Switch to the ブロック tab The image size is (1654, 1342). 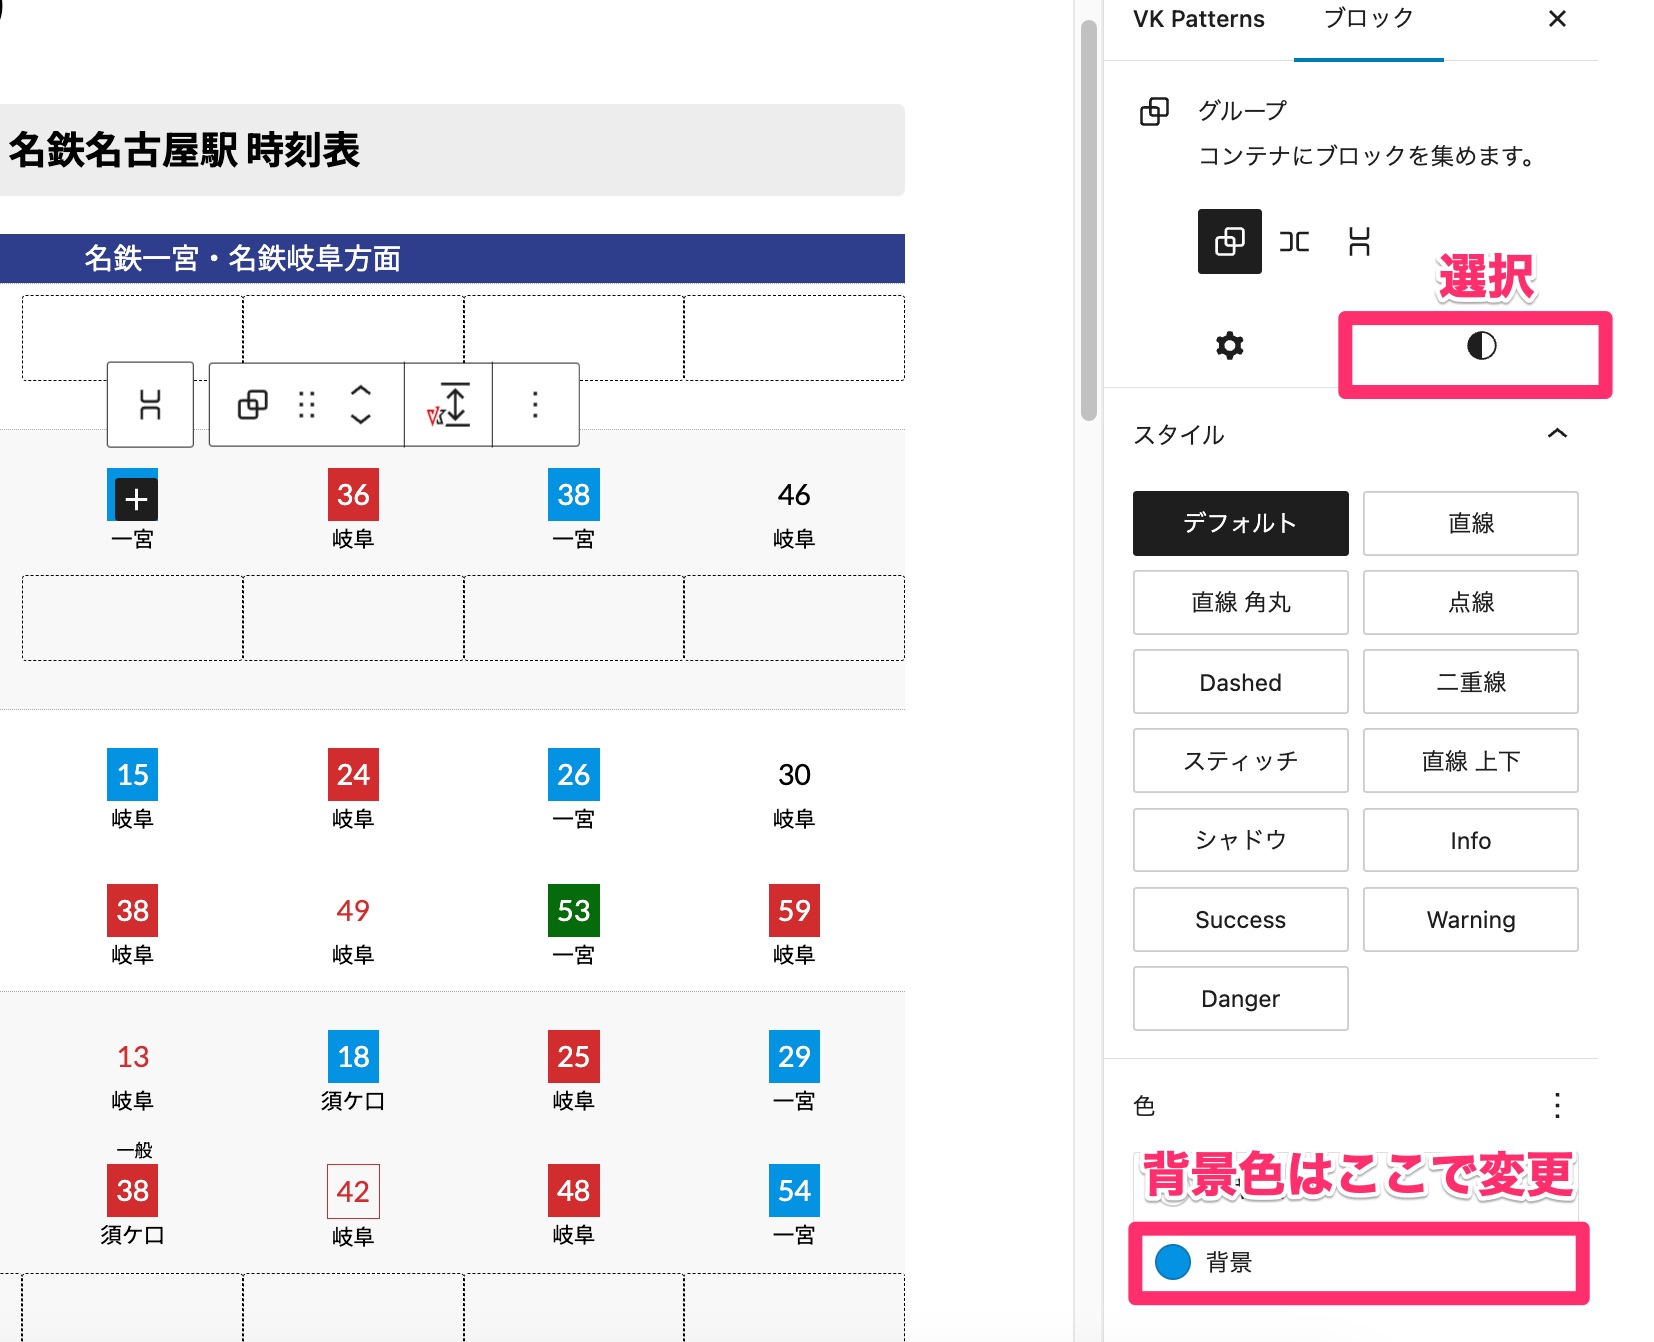pos(1368,19)
